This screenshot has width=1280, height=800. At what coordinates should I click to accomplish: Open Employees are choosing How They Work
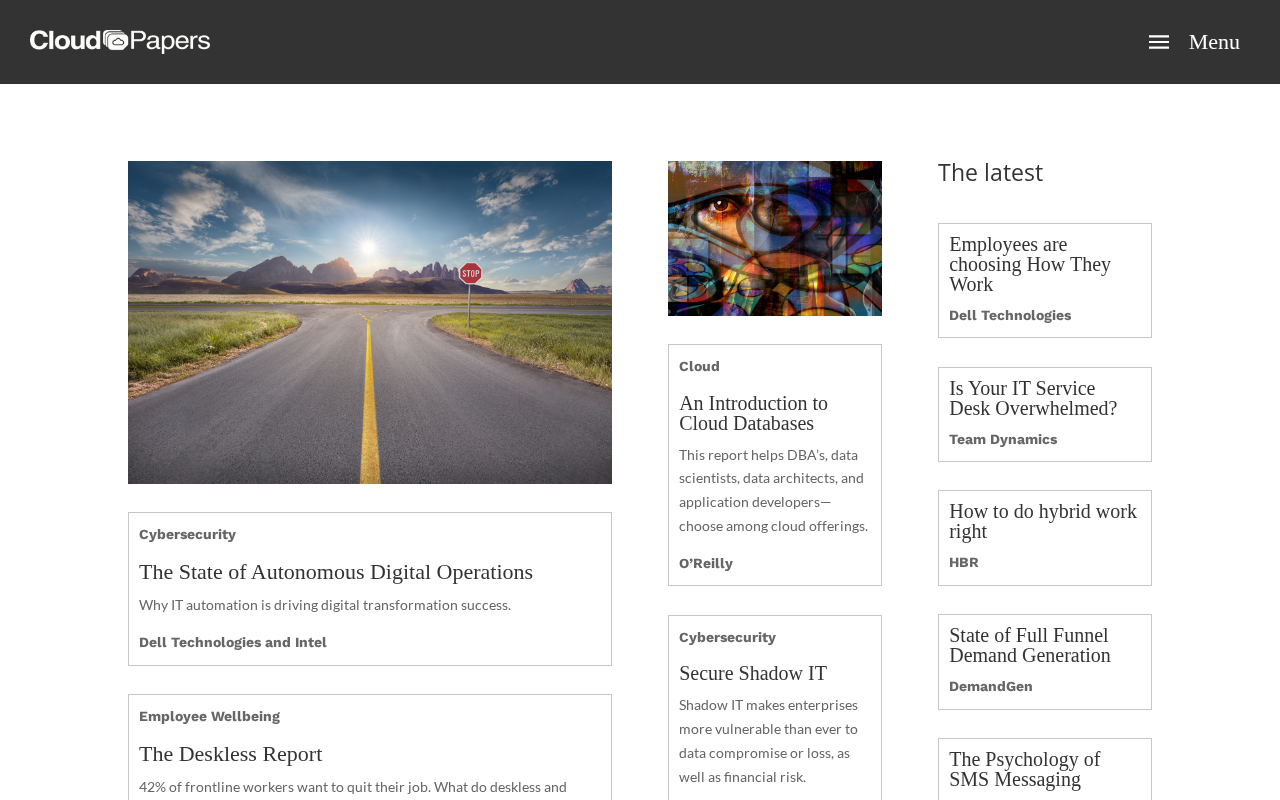click(x=1030, y=264)
